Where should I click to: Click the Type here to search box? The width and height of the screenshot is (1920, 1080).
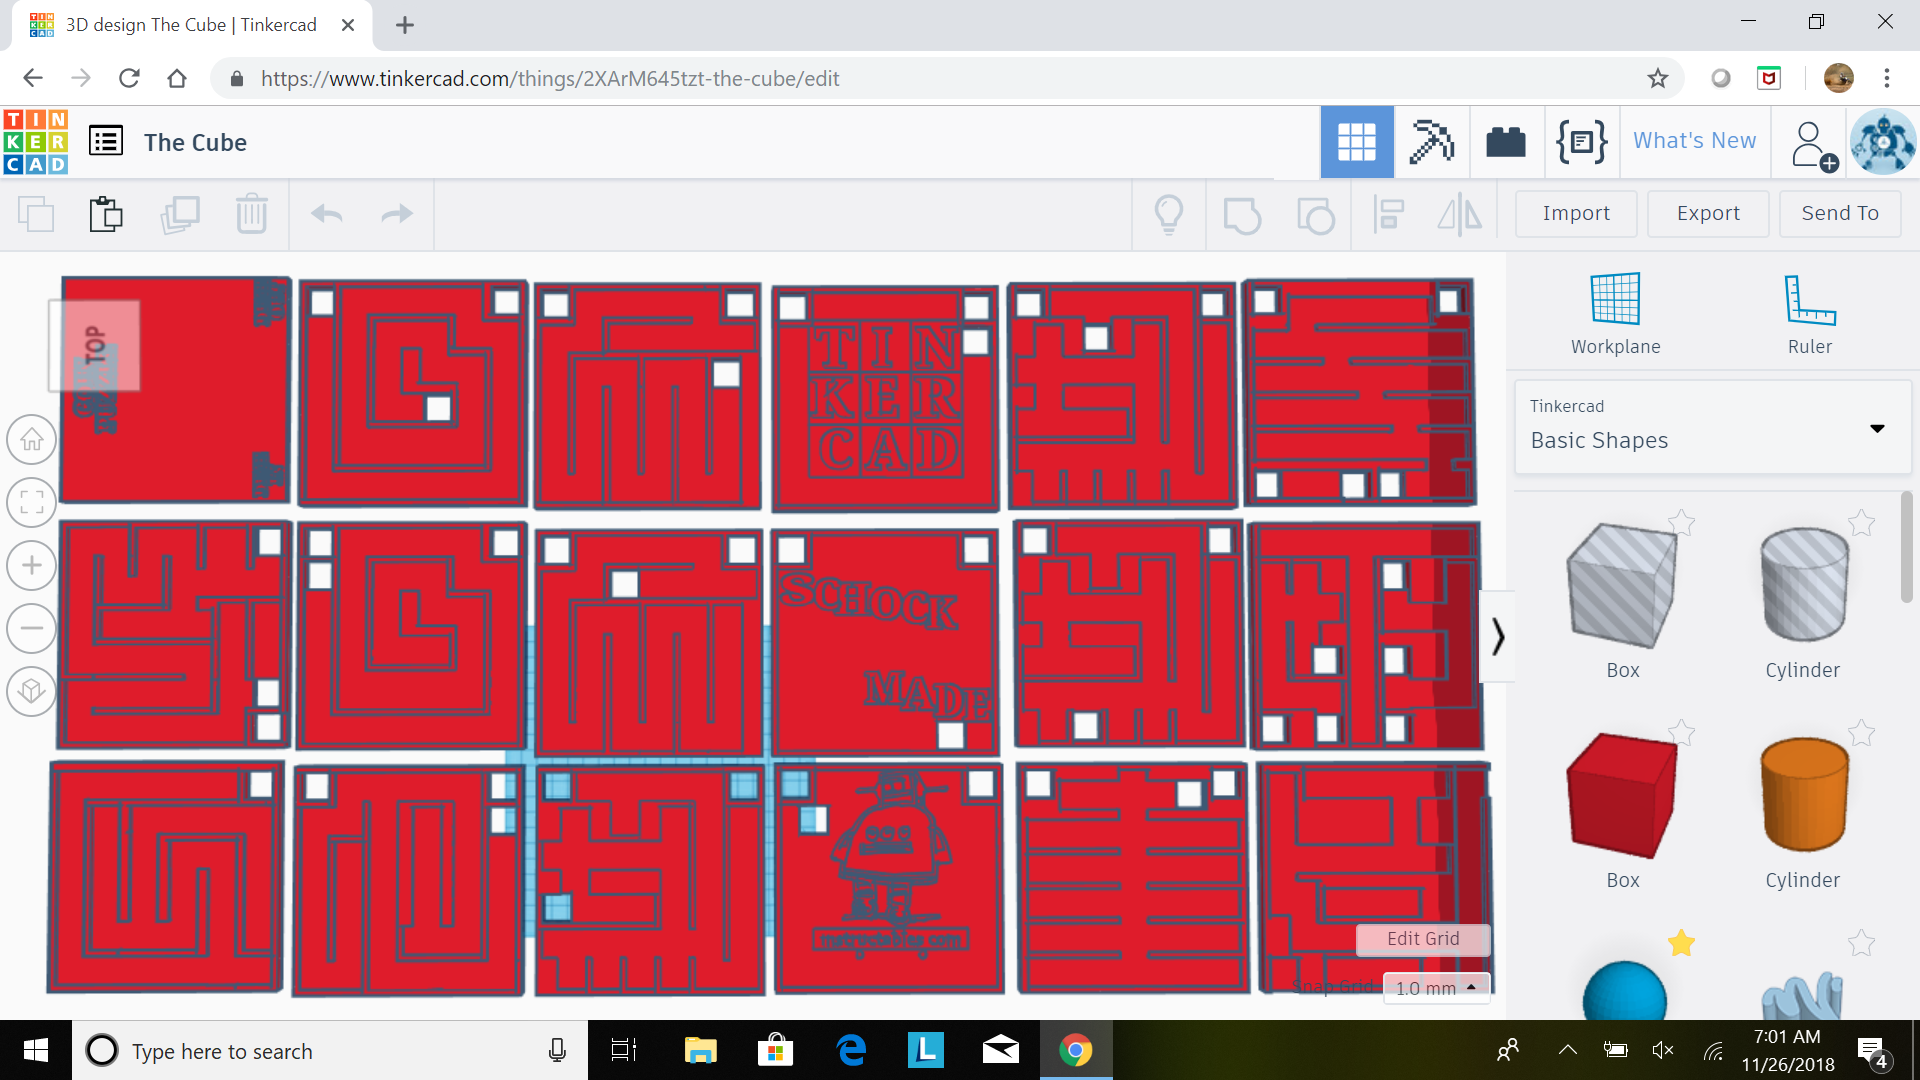pos(330,1050)
